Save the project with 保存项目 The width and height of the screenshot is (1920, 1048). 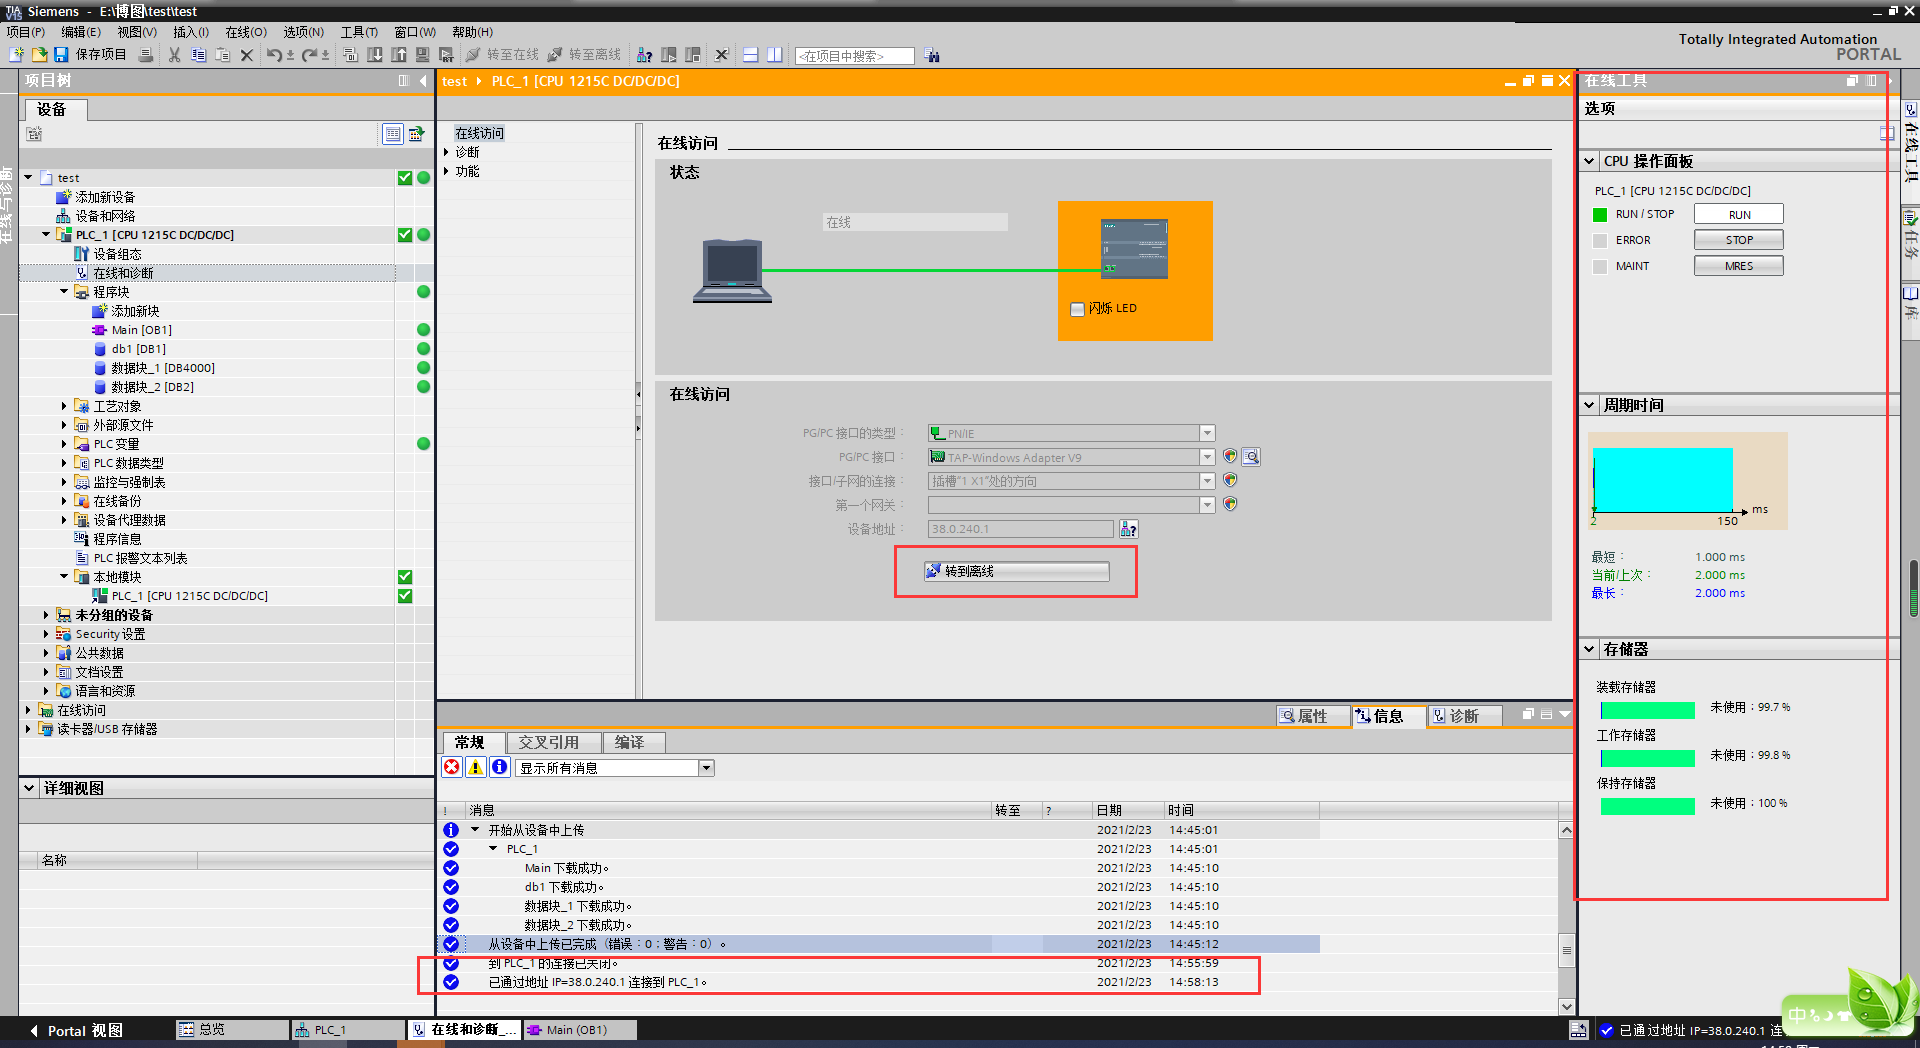tap(91, 55)
